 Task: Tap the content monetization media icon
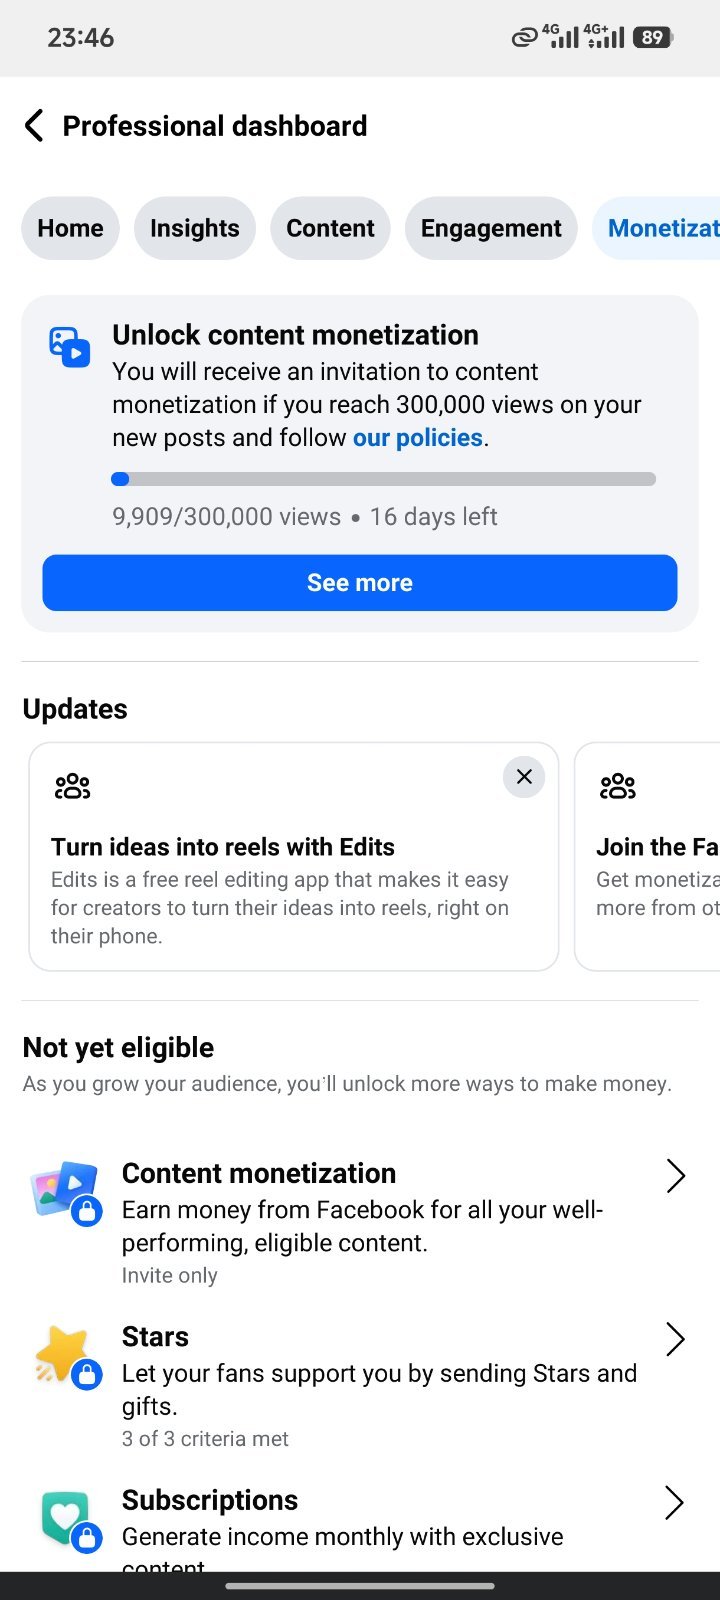(70, 347)
